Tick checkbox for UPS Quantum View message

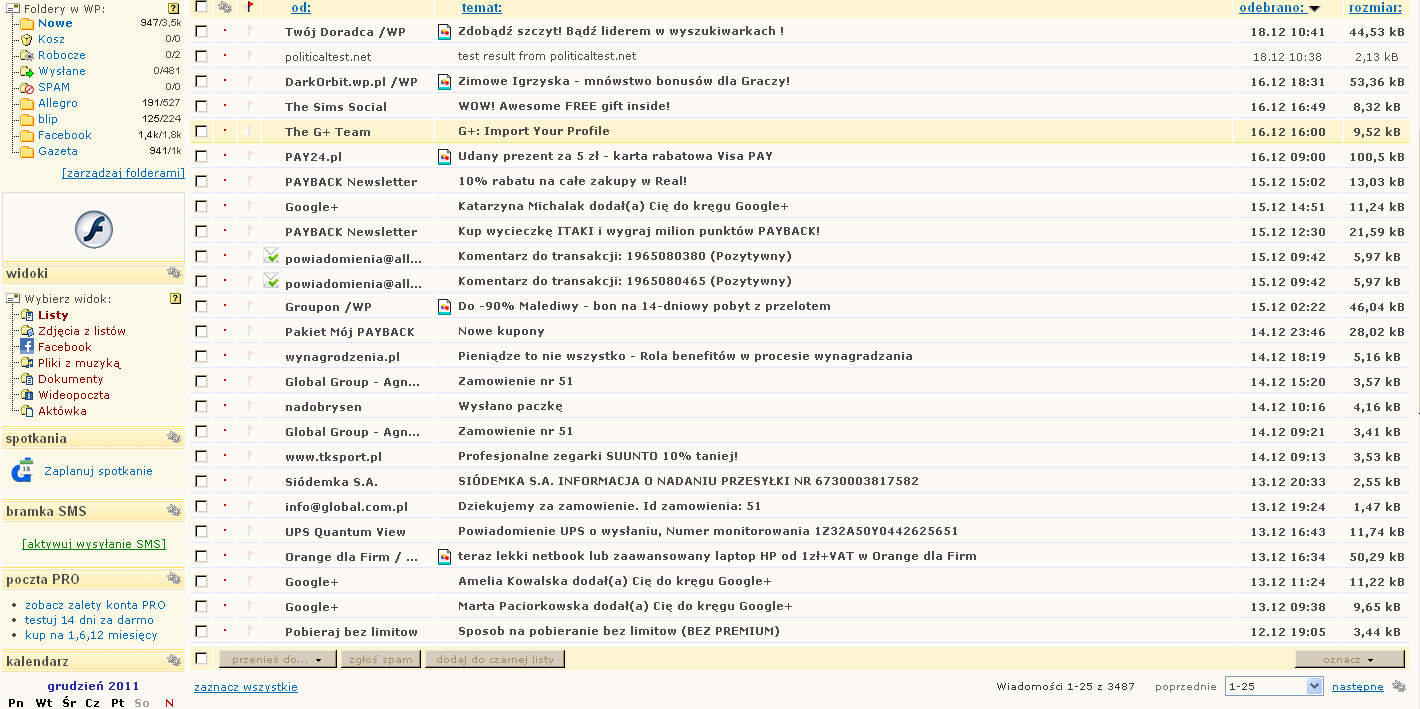(201, 531)
